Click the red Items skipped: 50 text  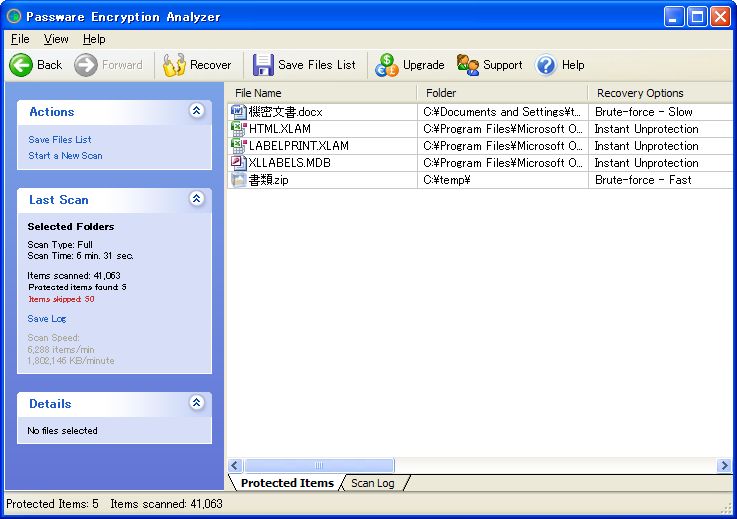pyautogui.click(x=61, y=299)
